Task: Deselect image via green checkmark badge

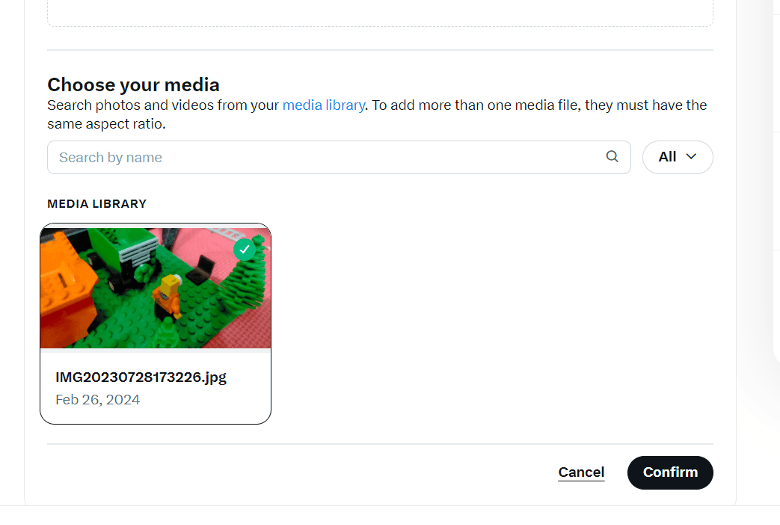Action: click(244, 250)
